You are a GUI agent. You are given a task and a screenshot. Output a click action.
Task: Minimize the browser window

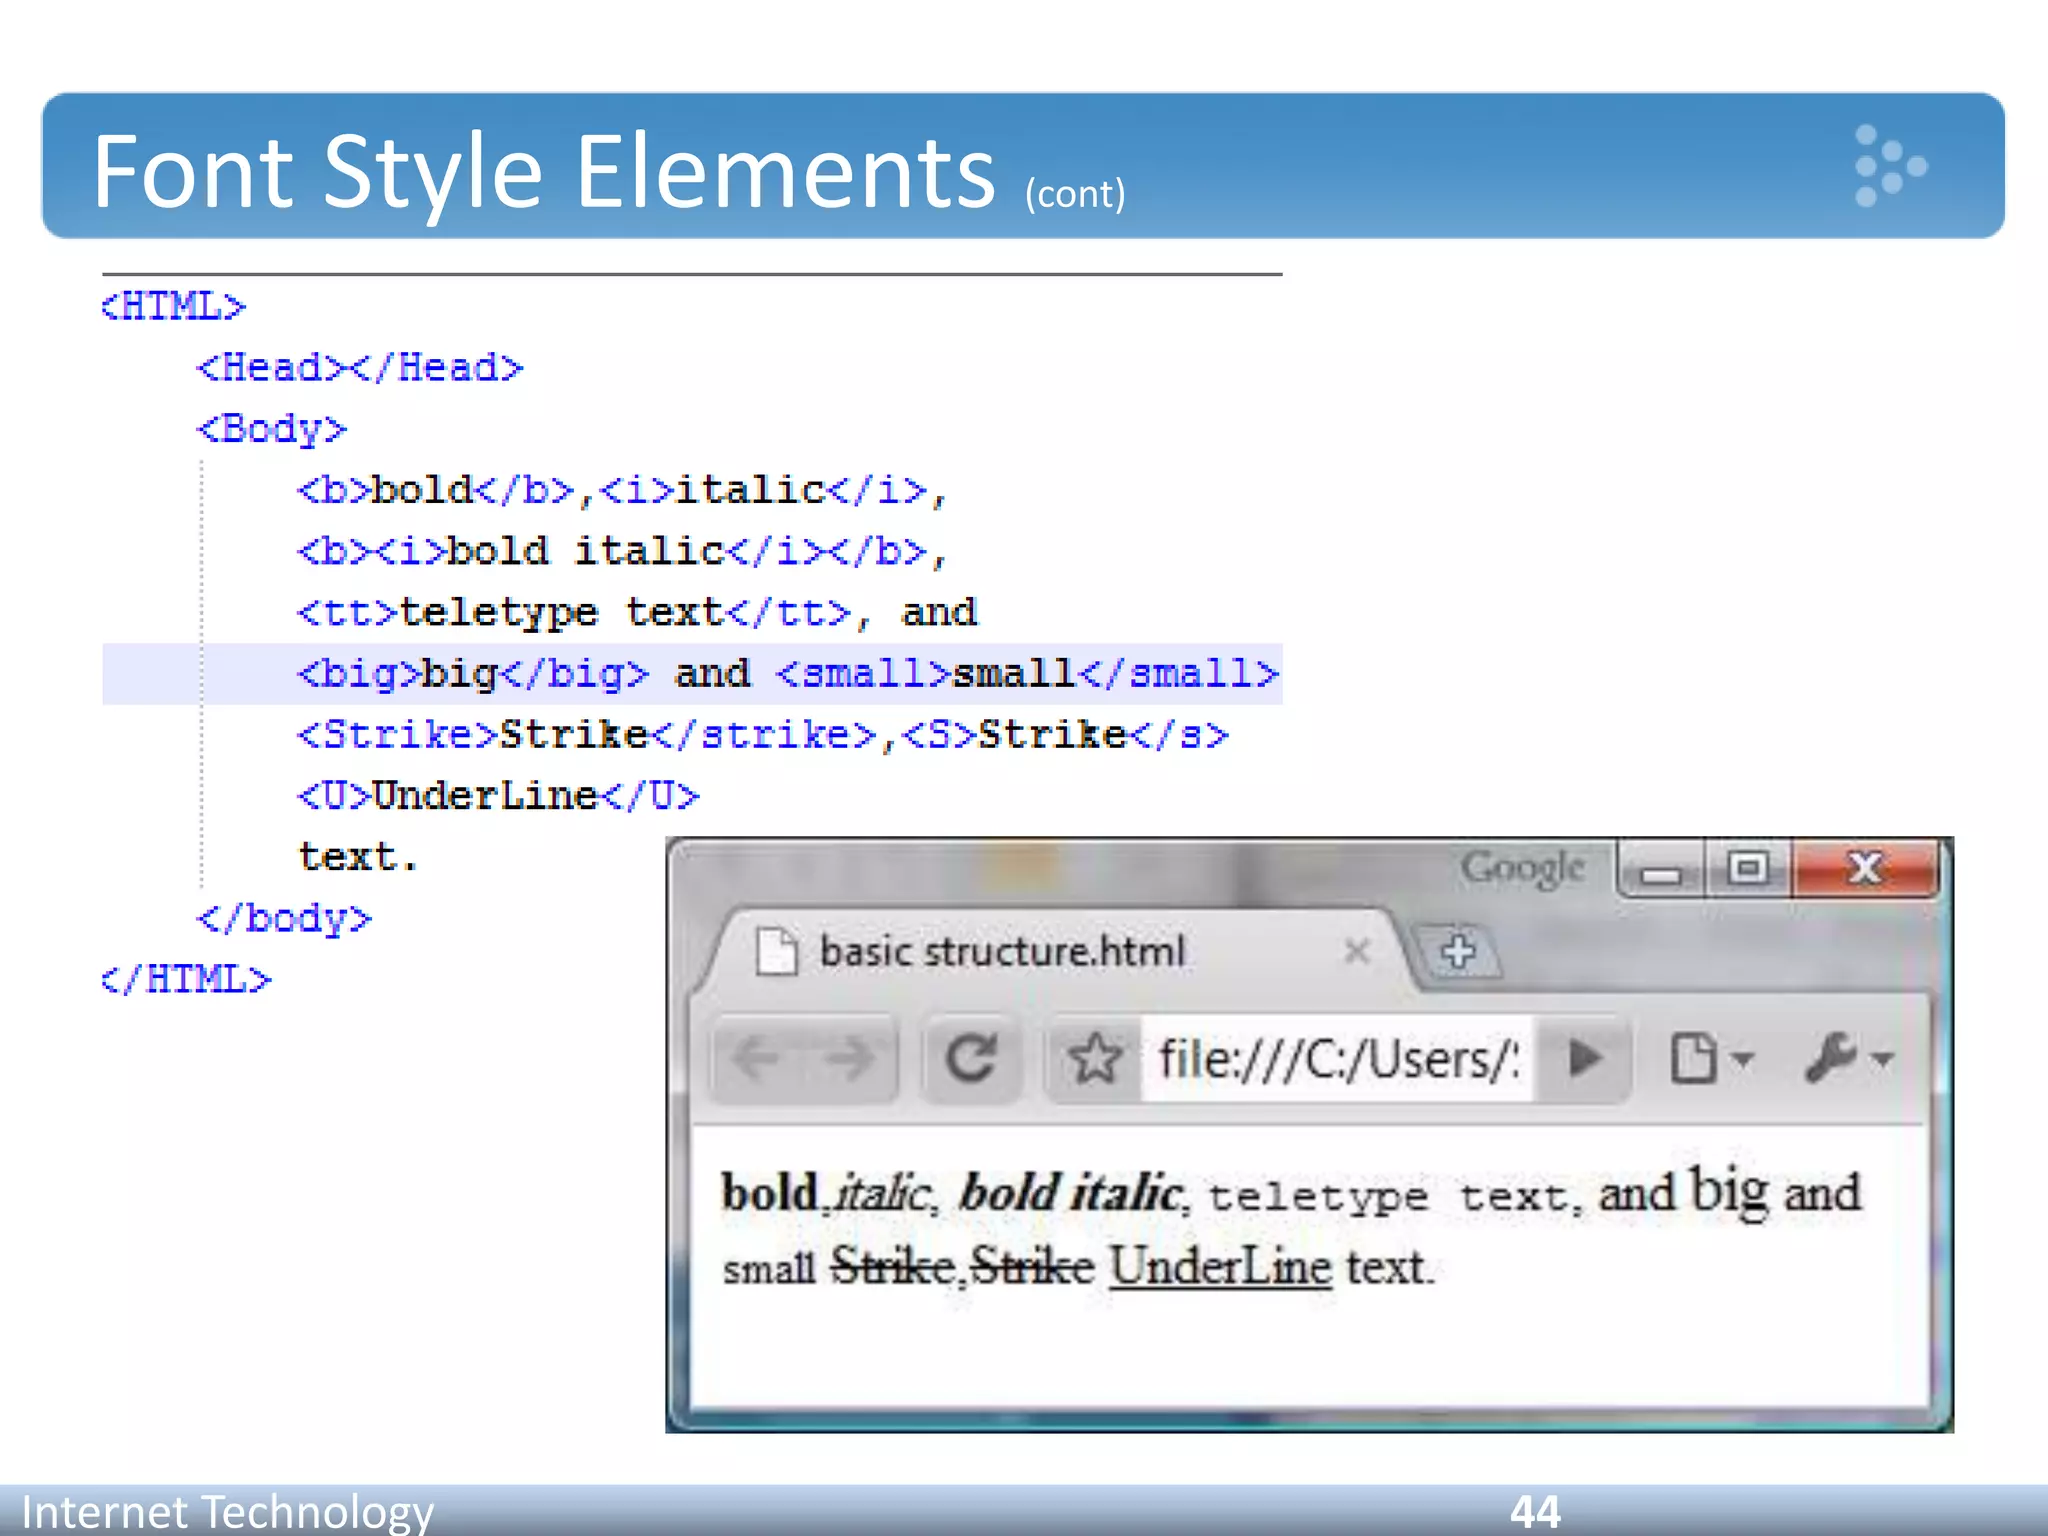pyautogui.click(x=1662, y=870)
